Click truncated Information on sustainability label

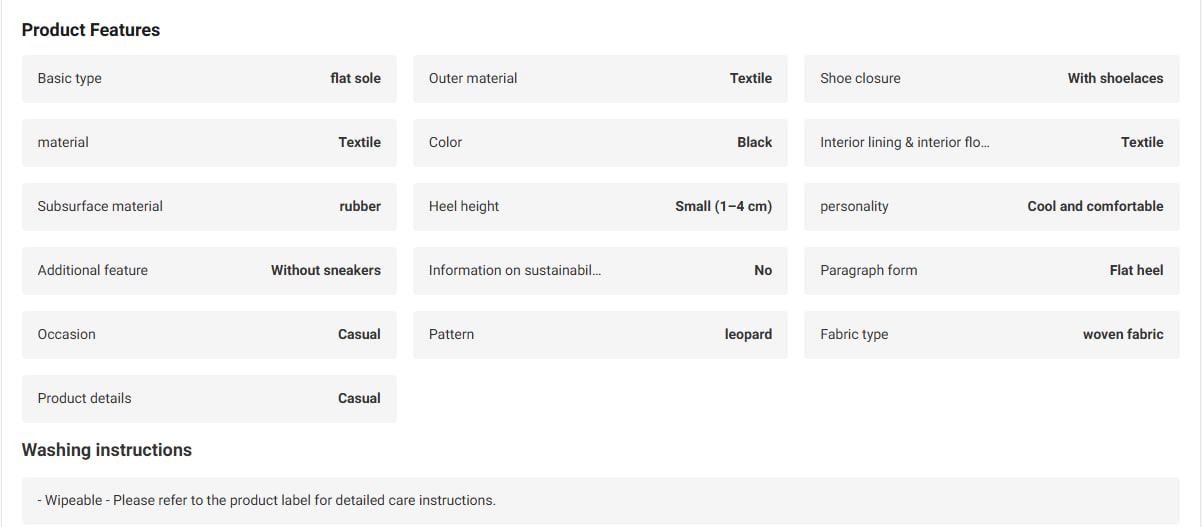point(515,270)
